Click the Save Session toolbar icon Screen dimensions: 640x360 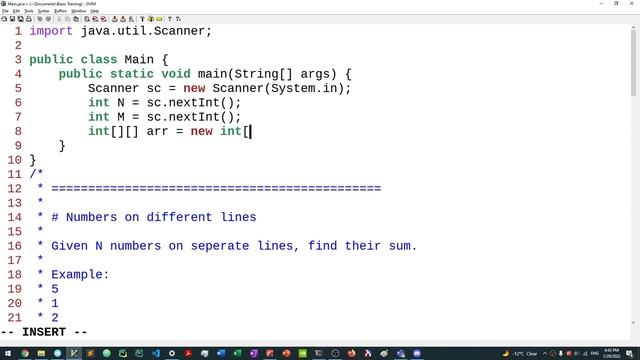tap(123, 19)
